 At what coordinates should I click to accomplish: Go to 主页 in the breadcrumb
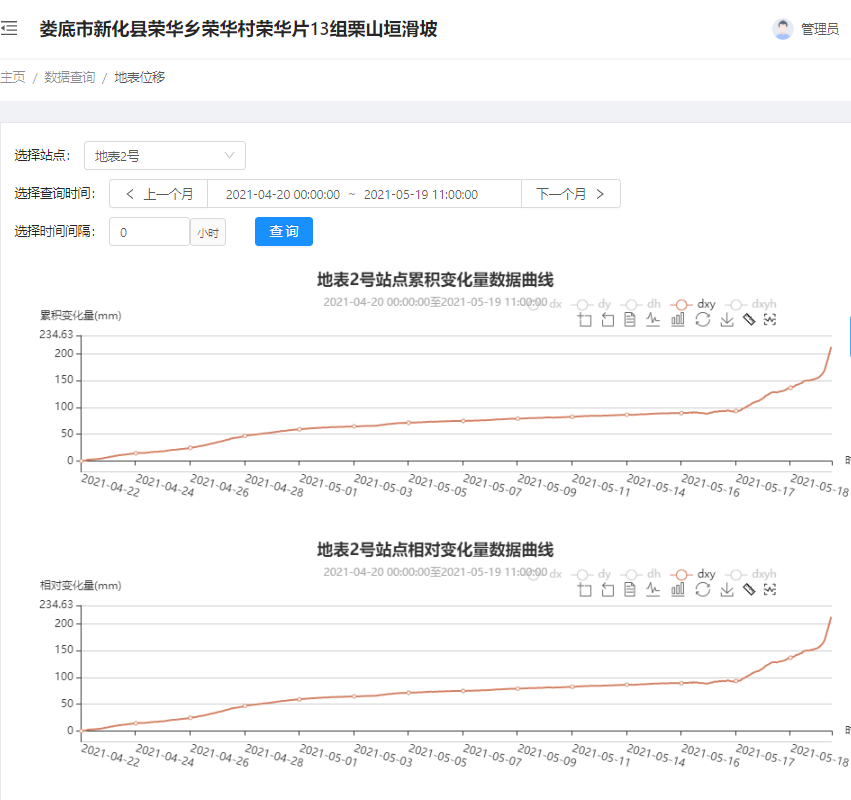pyautogui.click(x=13, y=77)
